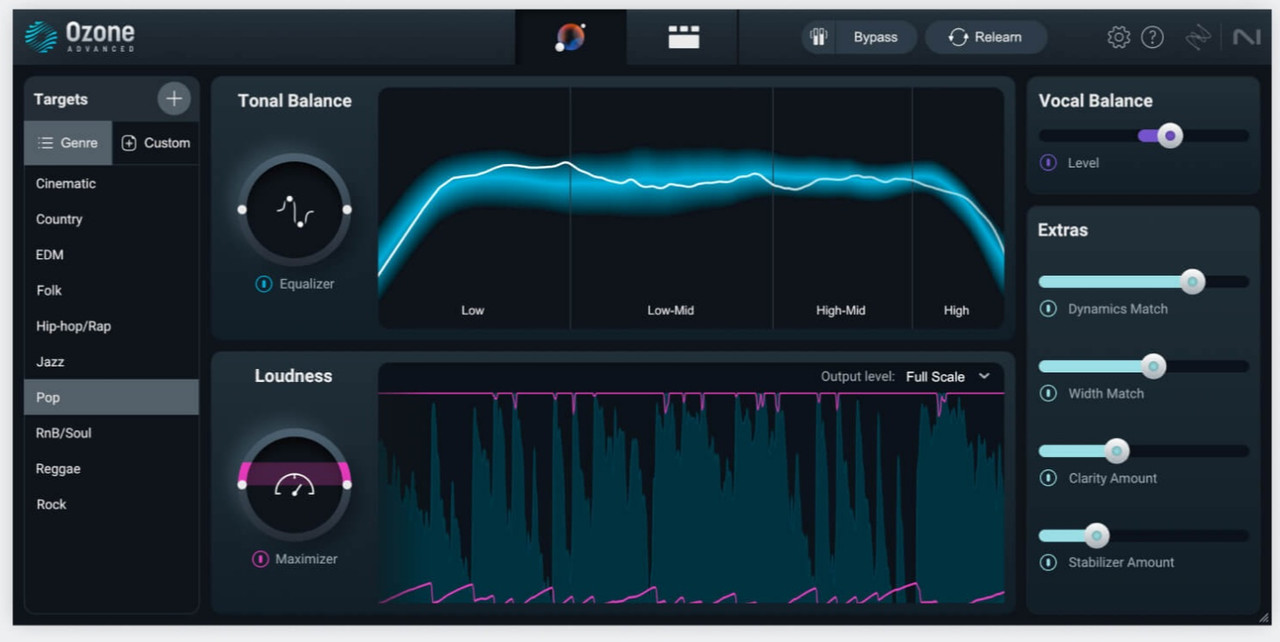Click the Low-Mid band in Tonal Balance graph

coord(671,208)
